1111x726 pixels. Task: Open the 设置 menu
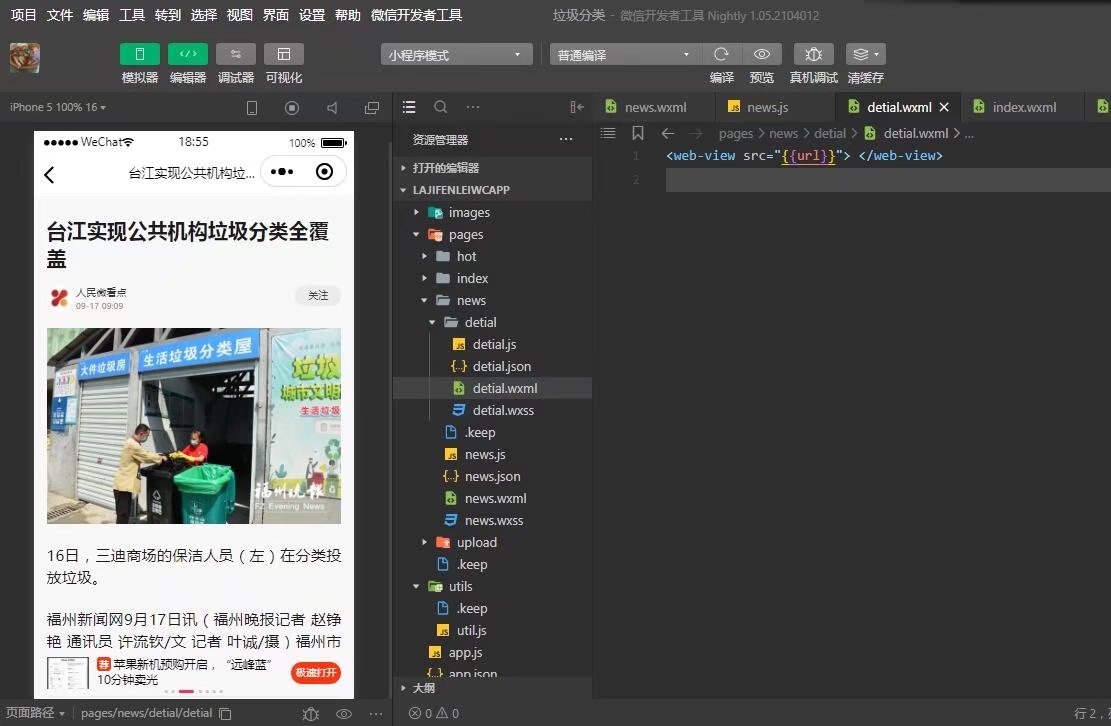click(x=312, y=15)
